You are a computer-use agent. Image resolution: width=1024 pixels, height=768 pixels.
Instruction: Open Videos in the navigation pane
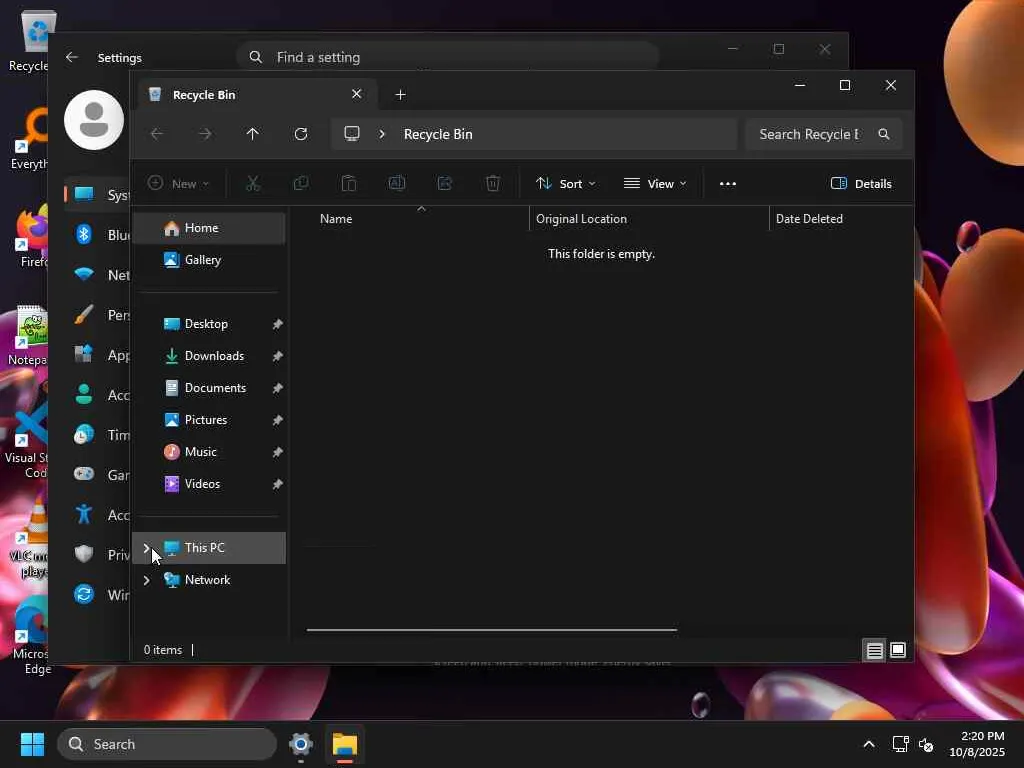209,484
